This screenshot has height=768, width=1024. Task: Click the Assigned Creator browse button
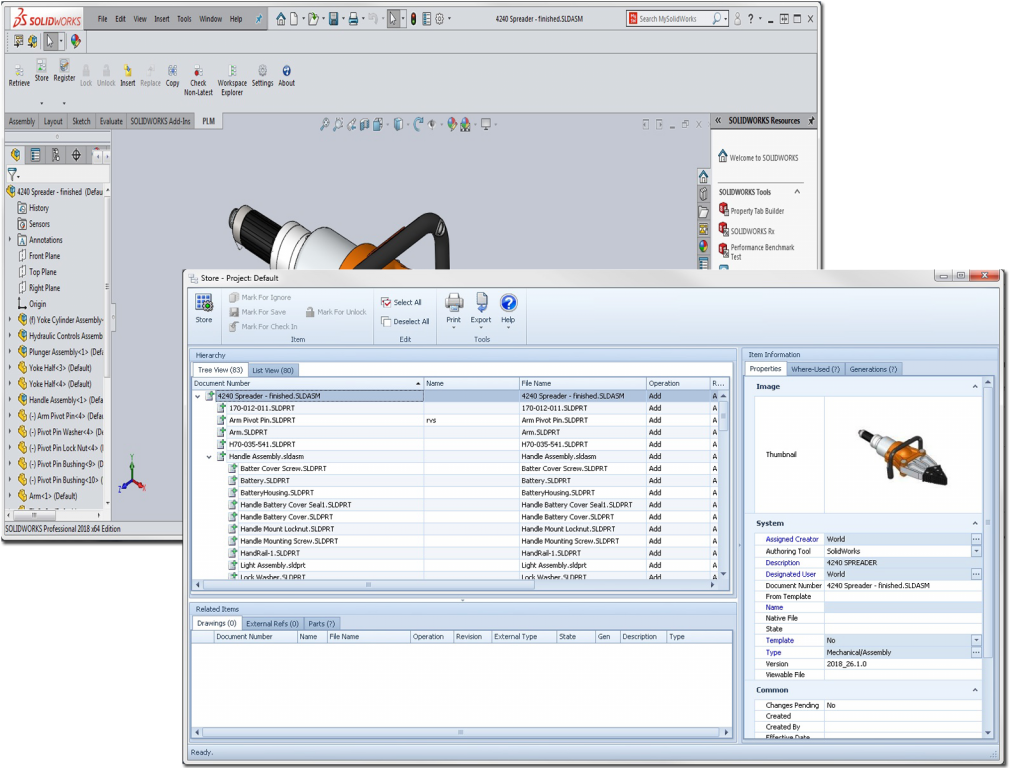click(976, 539)
